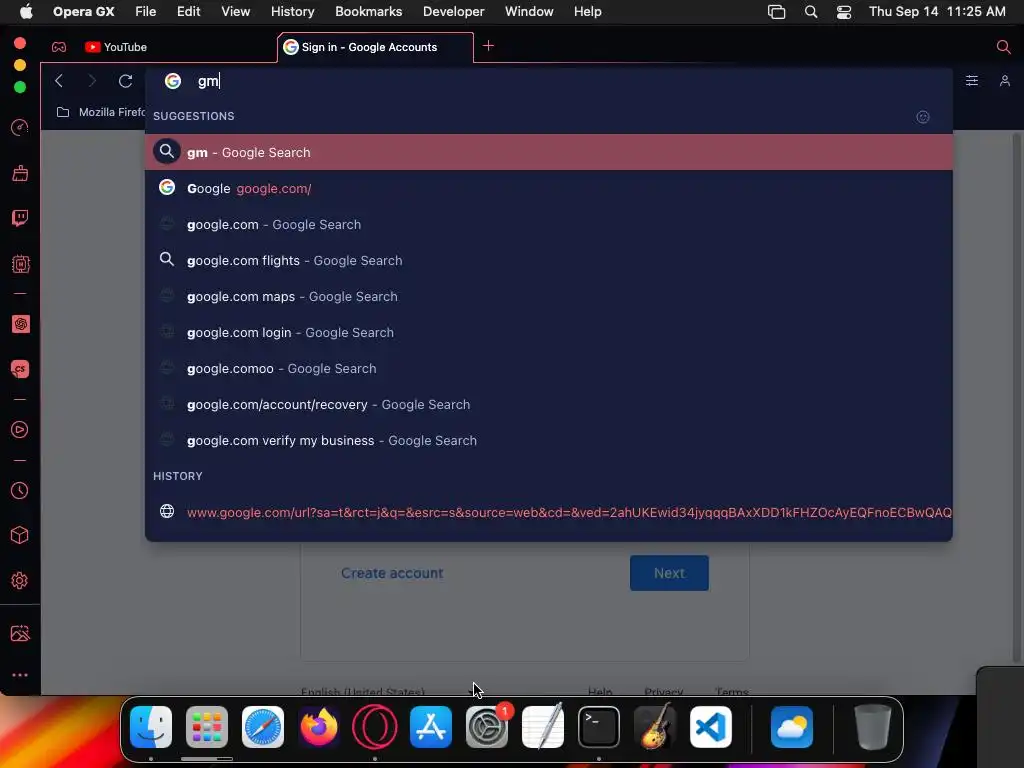
Task: Open a new tab with plus button
Action: [488, 46]
